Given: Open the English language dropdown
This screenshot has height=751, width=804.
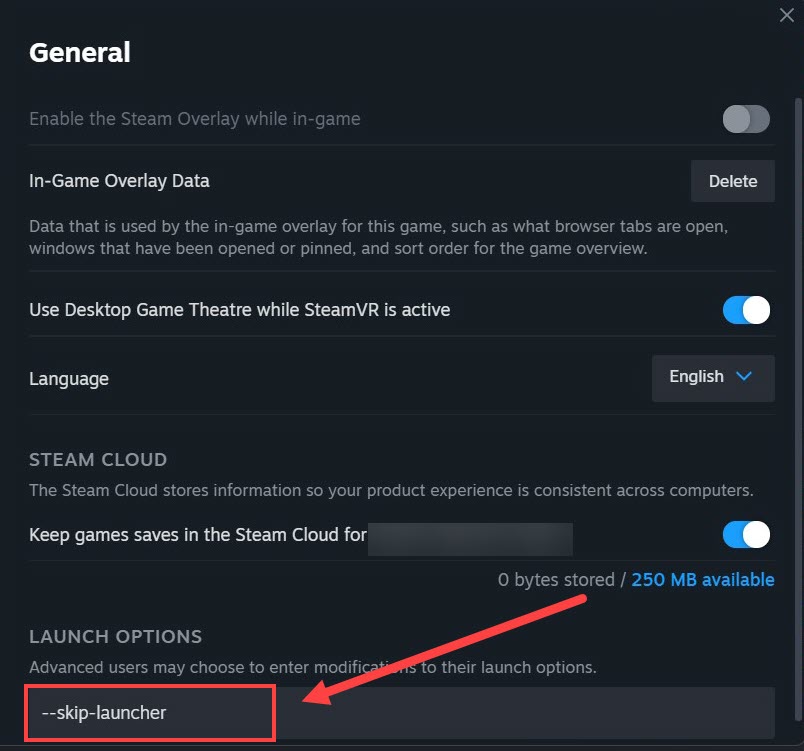Looking at the screenshot, I should click(x=713, y=377).
